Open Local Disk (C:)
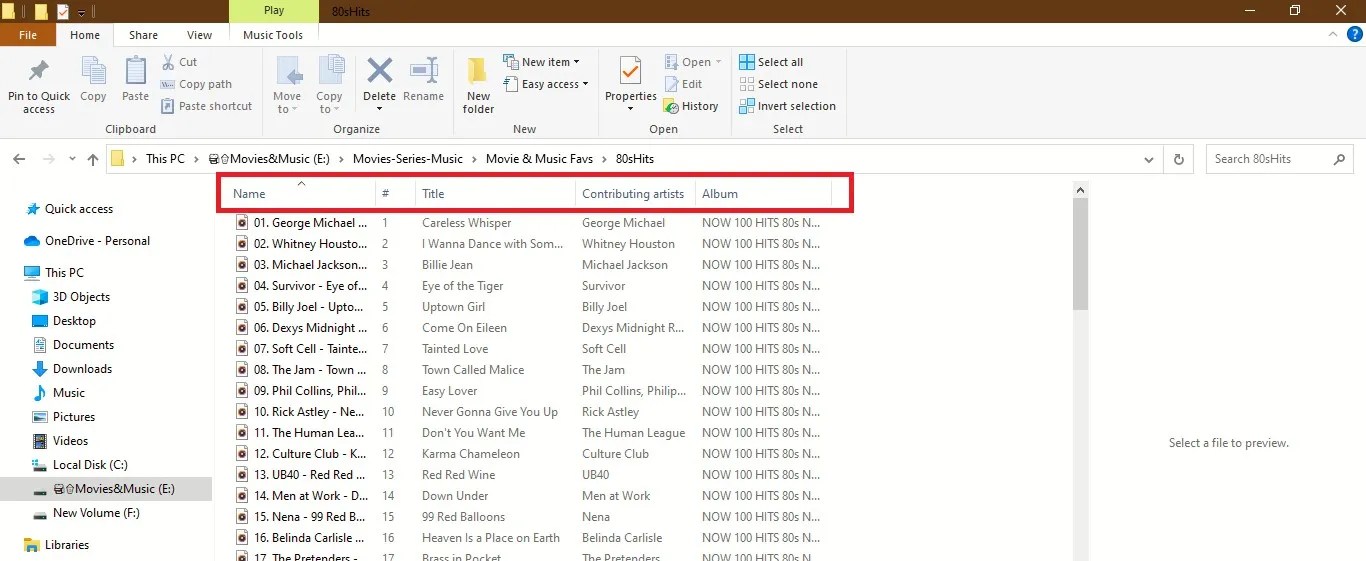 coord(90,465)
